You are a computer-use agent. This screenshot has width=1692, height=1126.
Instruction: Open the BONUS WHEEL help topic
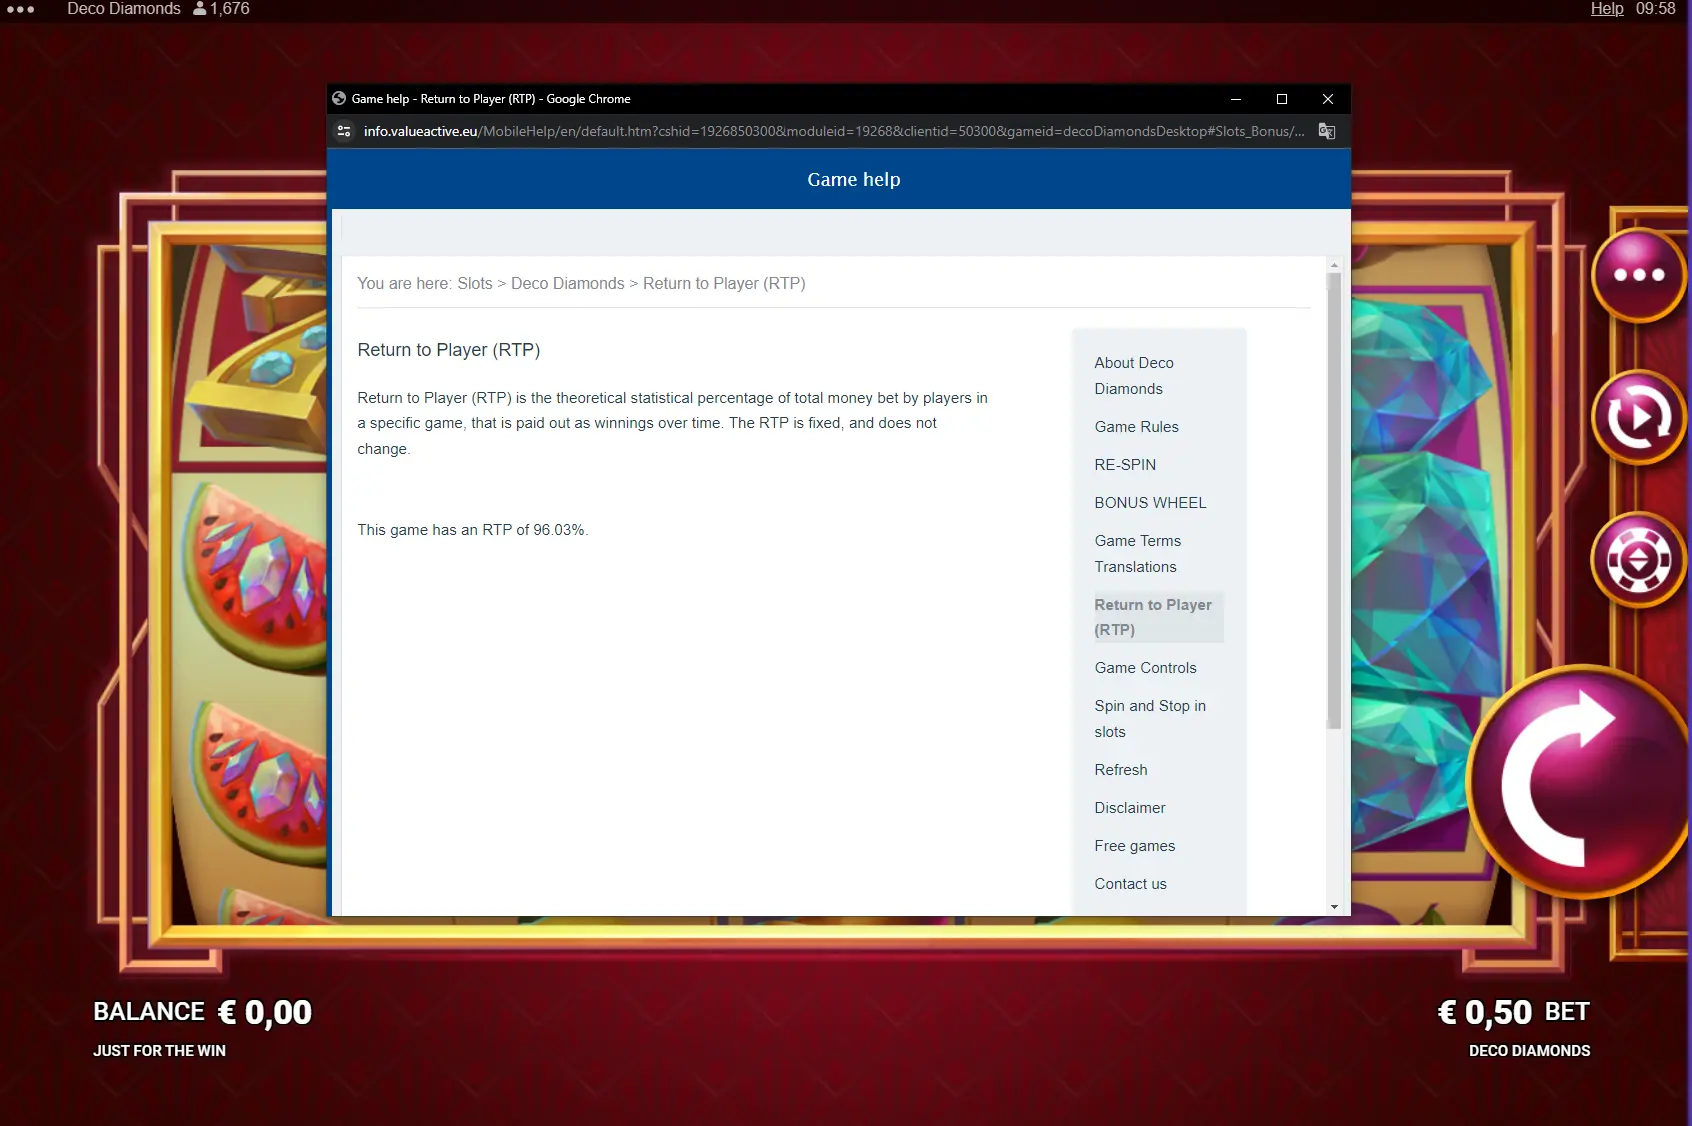(x=1150, y=503)
